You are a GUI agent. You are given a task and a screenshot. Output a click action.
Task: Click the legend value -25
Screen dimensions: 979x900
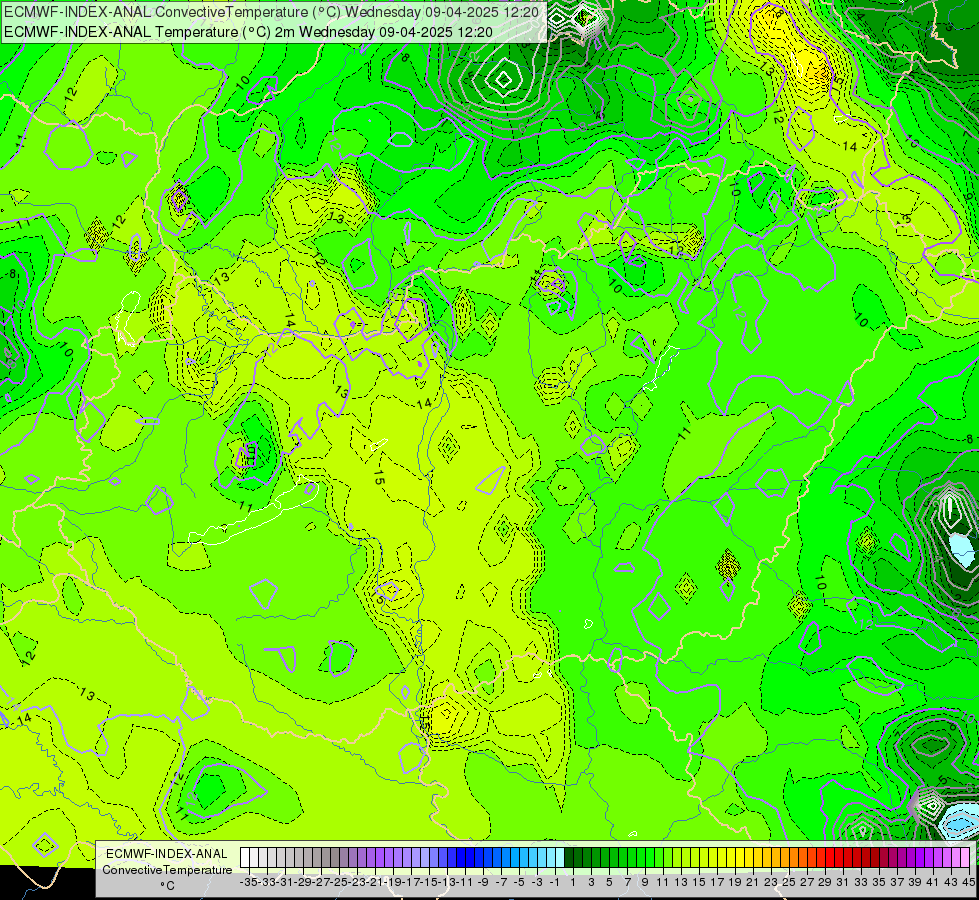[340, 882]
